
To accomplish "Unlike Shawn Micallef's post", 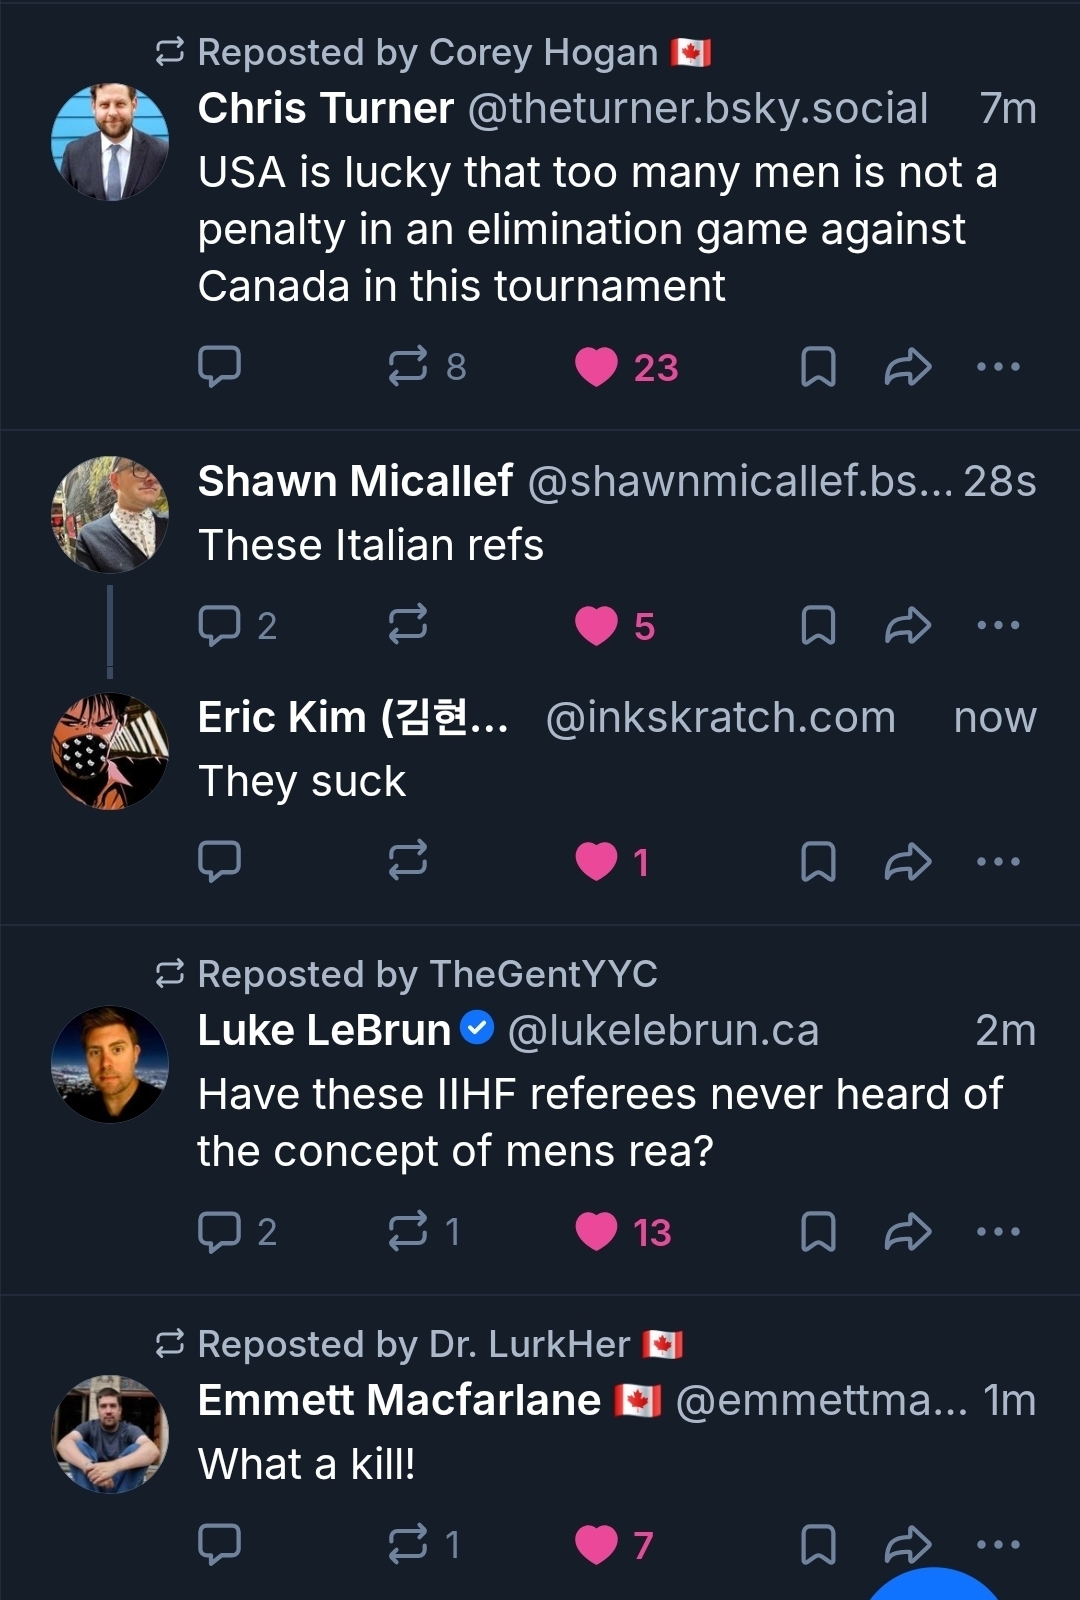I will [597, 626].
